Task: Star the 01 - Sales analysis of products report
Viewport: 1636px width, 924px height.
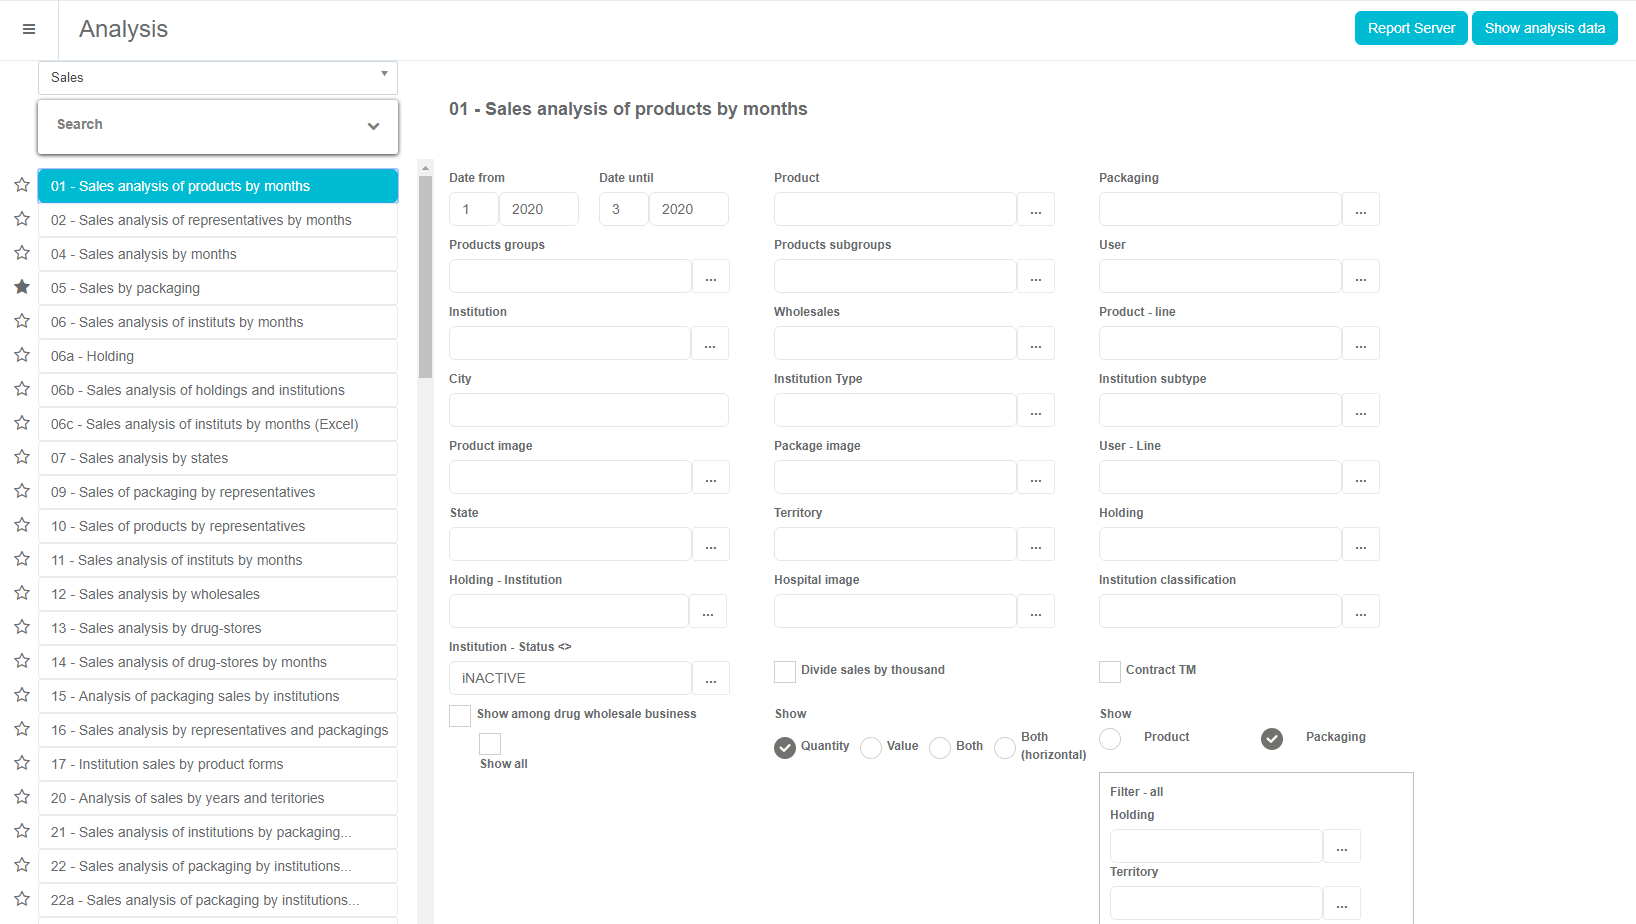Action: (x=22, y=185)
